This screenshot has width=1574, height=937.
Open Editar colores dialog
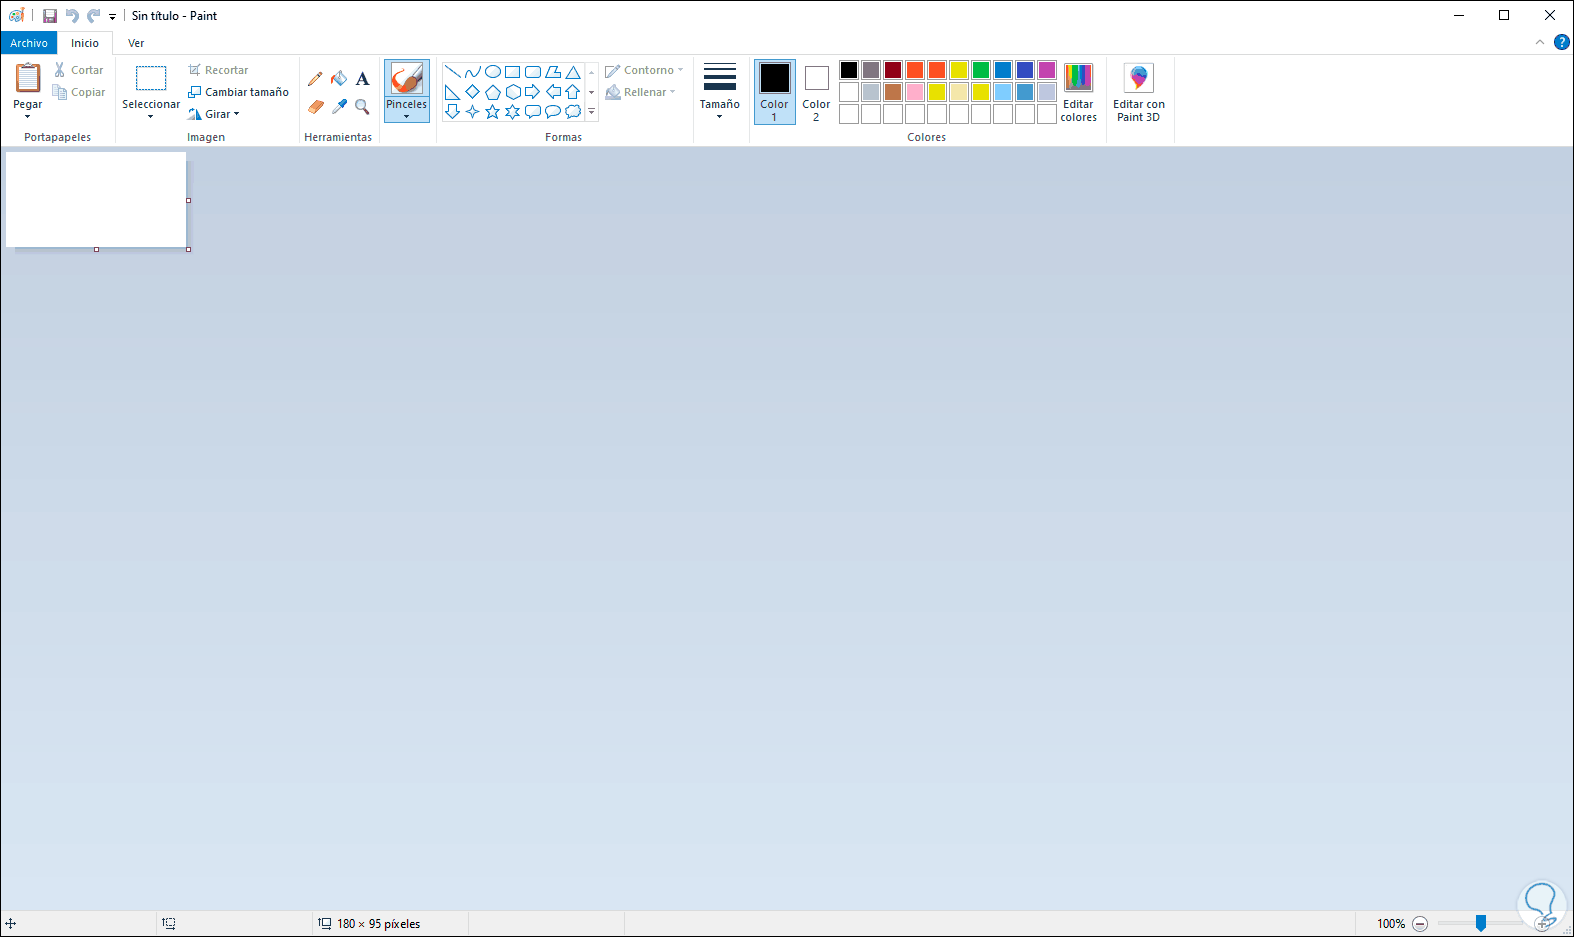pyautogui.click(x=1078, y=92)
